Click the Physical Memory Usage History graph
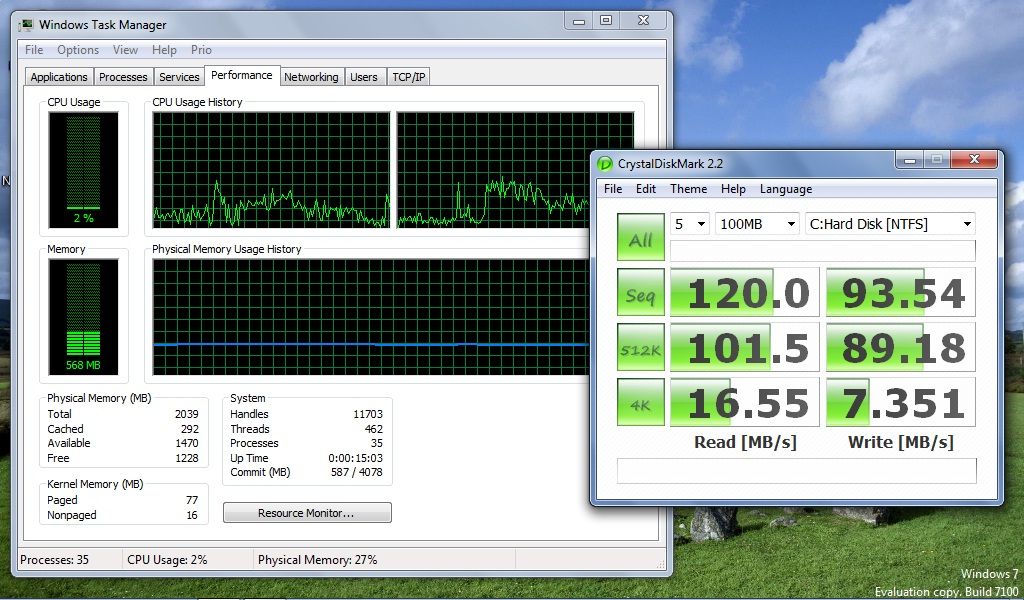 tap(371, 317)
